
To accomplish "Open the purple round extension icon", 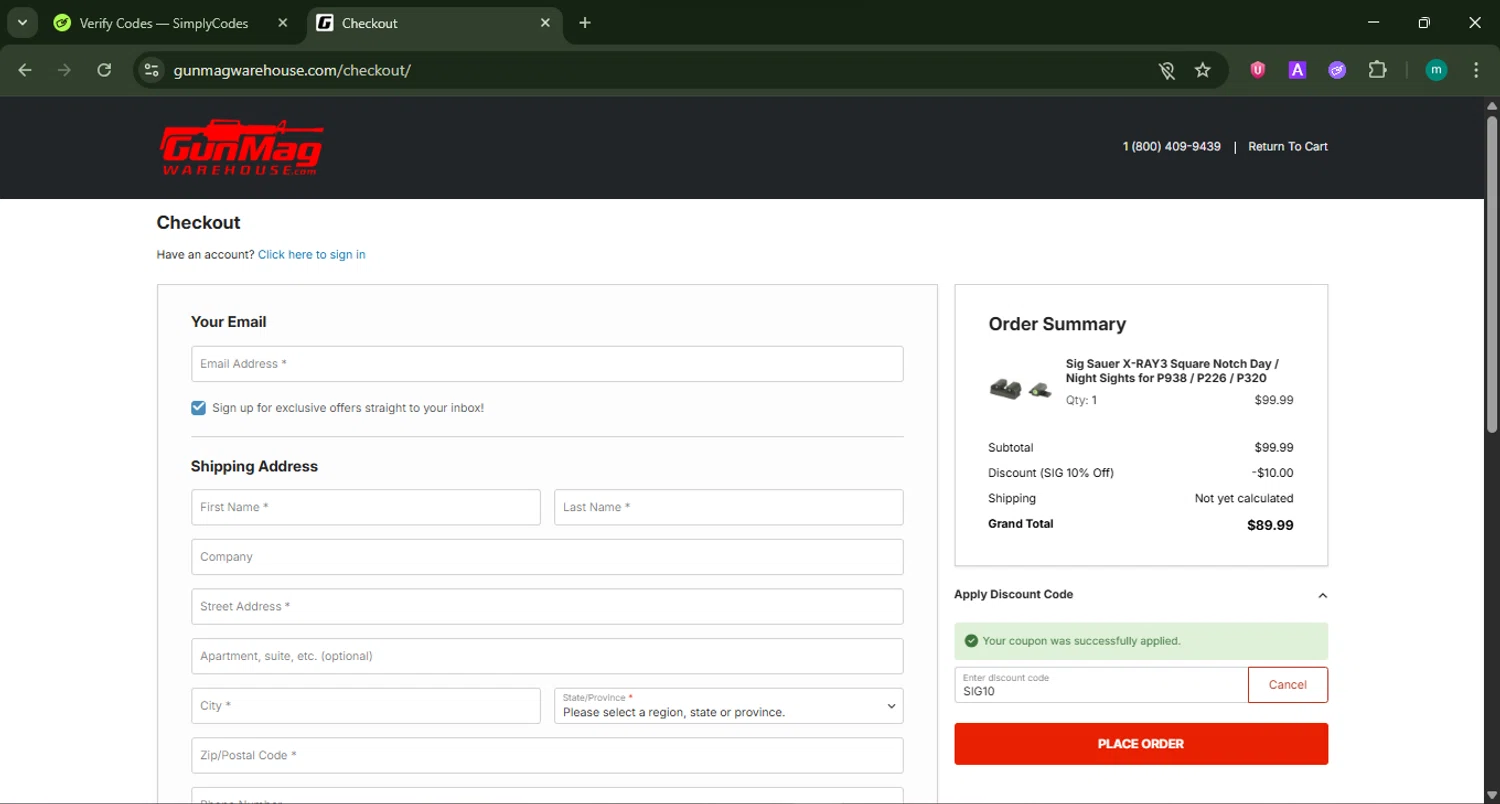I will coord(1337,70).
